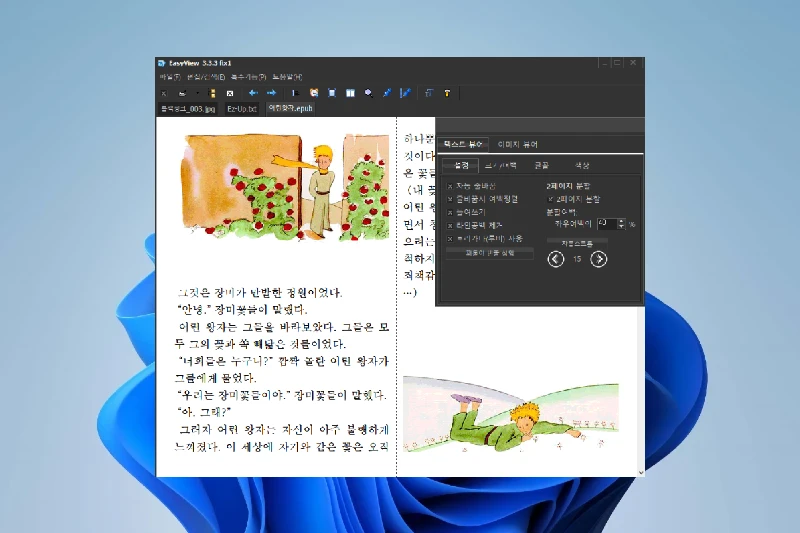Select the 텍스트 뷰어 settings tab
800x533 pixels.
462,144
